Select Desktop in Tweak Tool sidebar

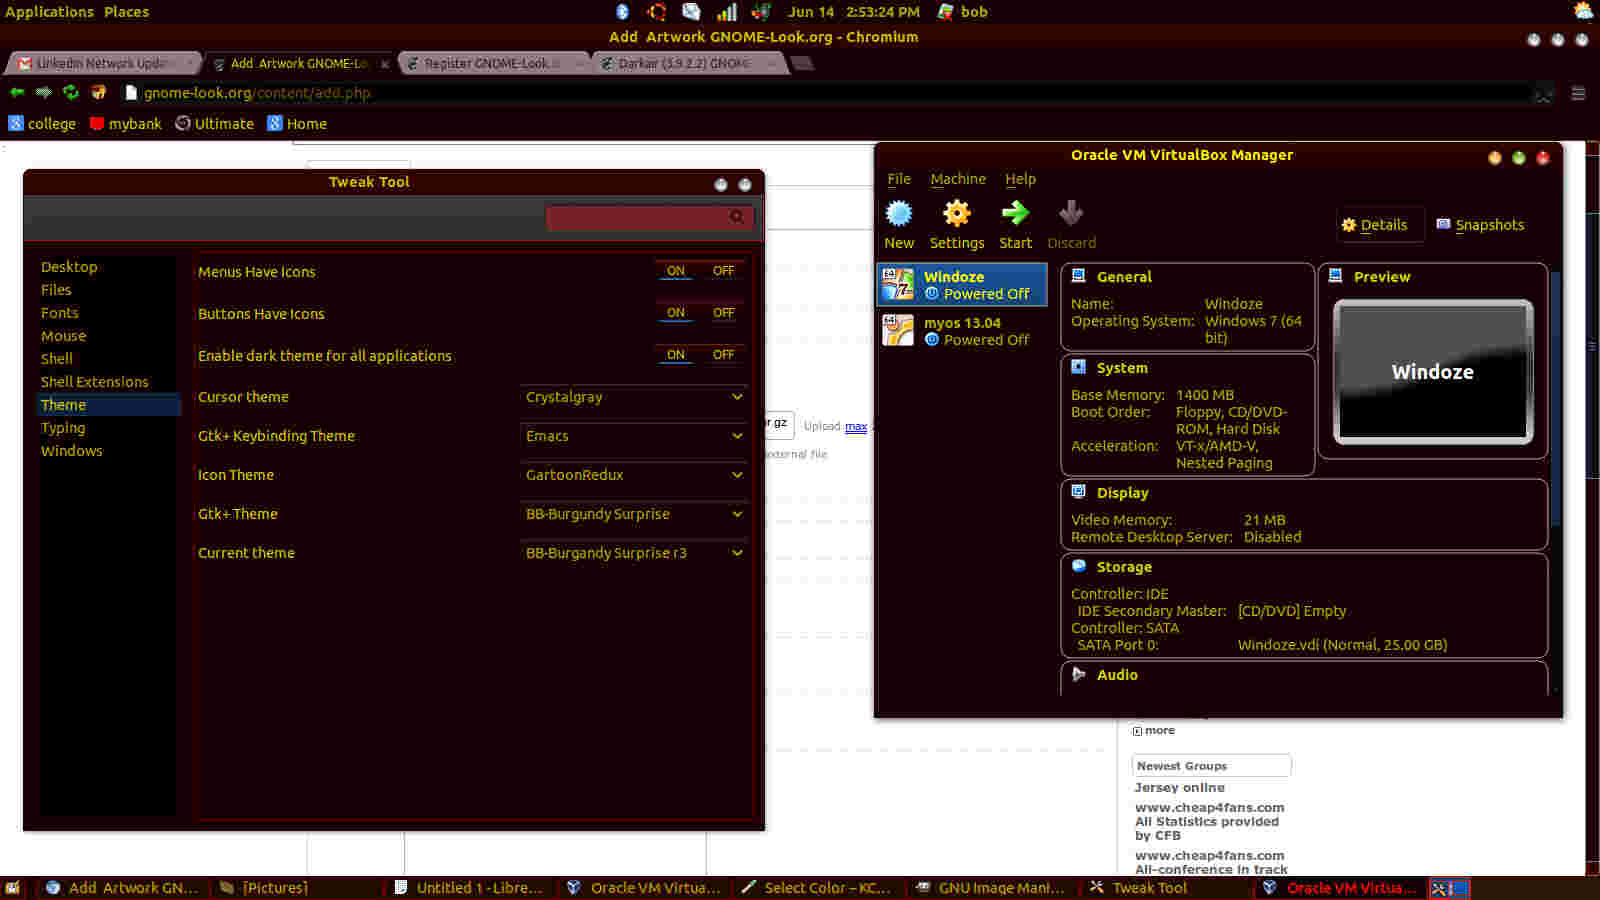click(69, 267)
